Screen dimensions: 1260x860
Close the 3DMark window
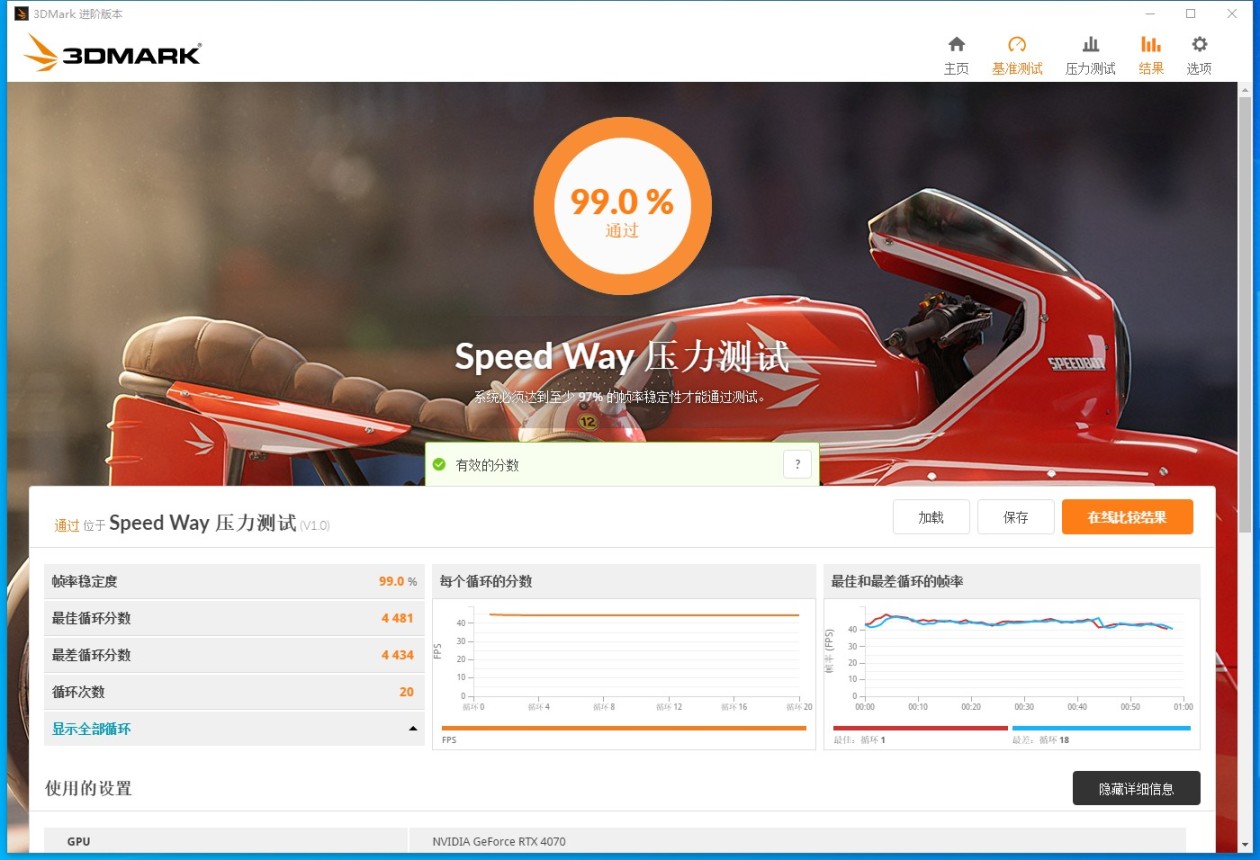[1232, 14]
